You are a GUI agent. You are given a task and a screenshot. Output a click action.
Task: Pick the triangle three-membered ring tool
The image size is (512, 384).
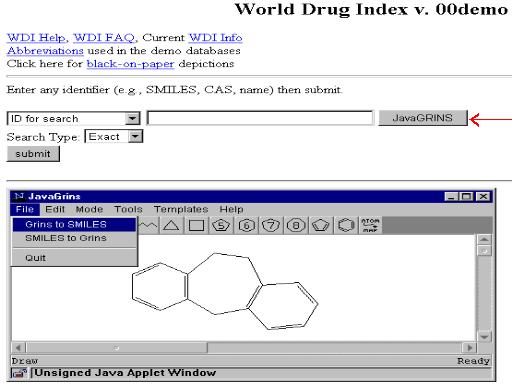click(171, 225)
